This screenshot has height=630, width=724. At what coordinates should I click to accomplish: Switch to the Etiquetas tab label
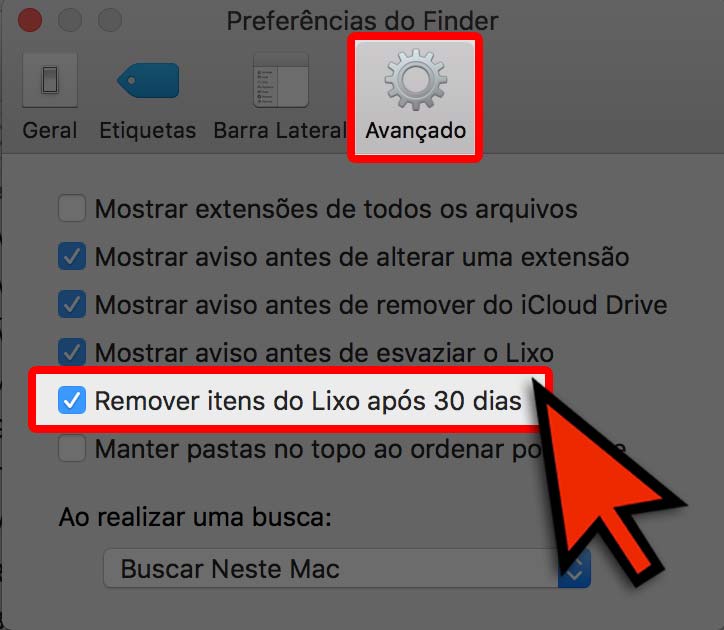[x=148, y=130]
